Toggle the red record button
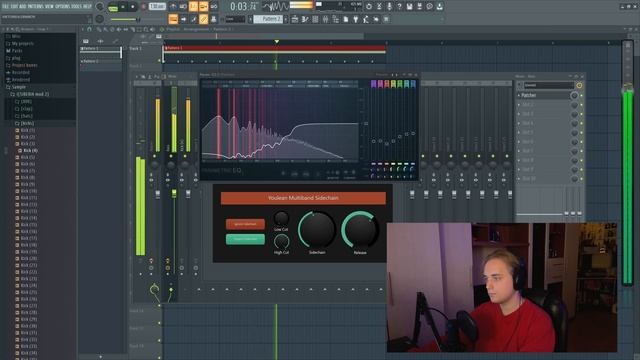640x360 pixels. (x=144, y=7)
